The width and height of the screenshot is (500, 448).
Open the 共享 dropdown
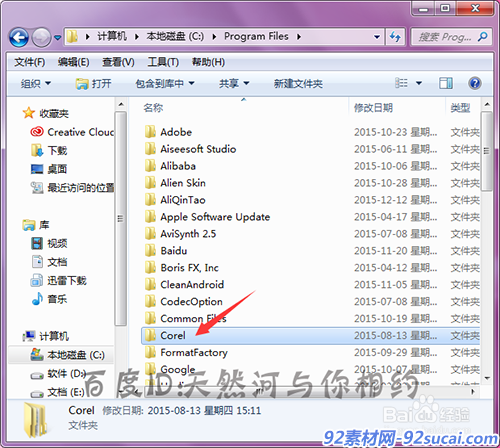[234, 83]
